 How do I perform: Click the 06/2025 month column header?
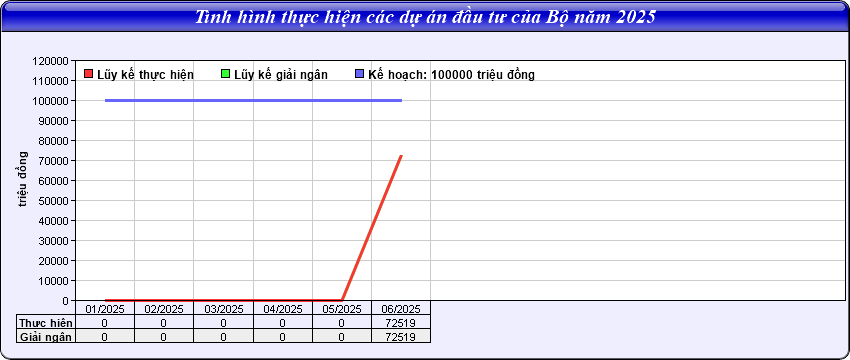[x=401, y=309]
